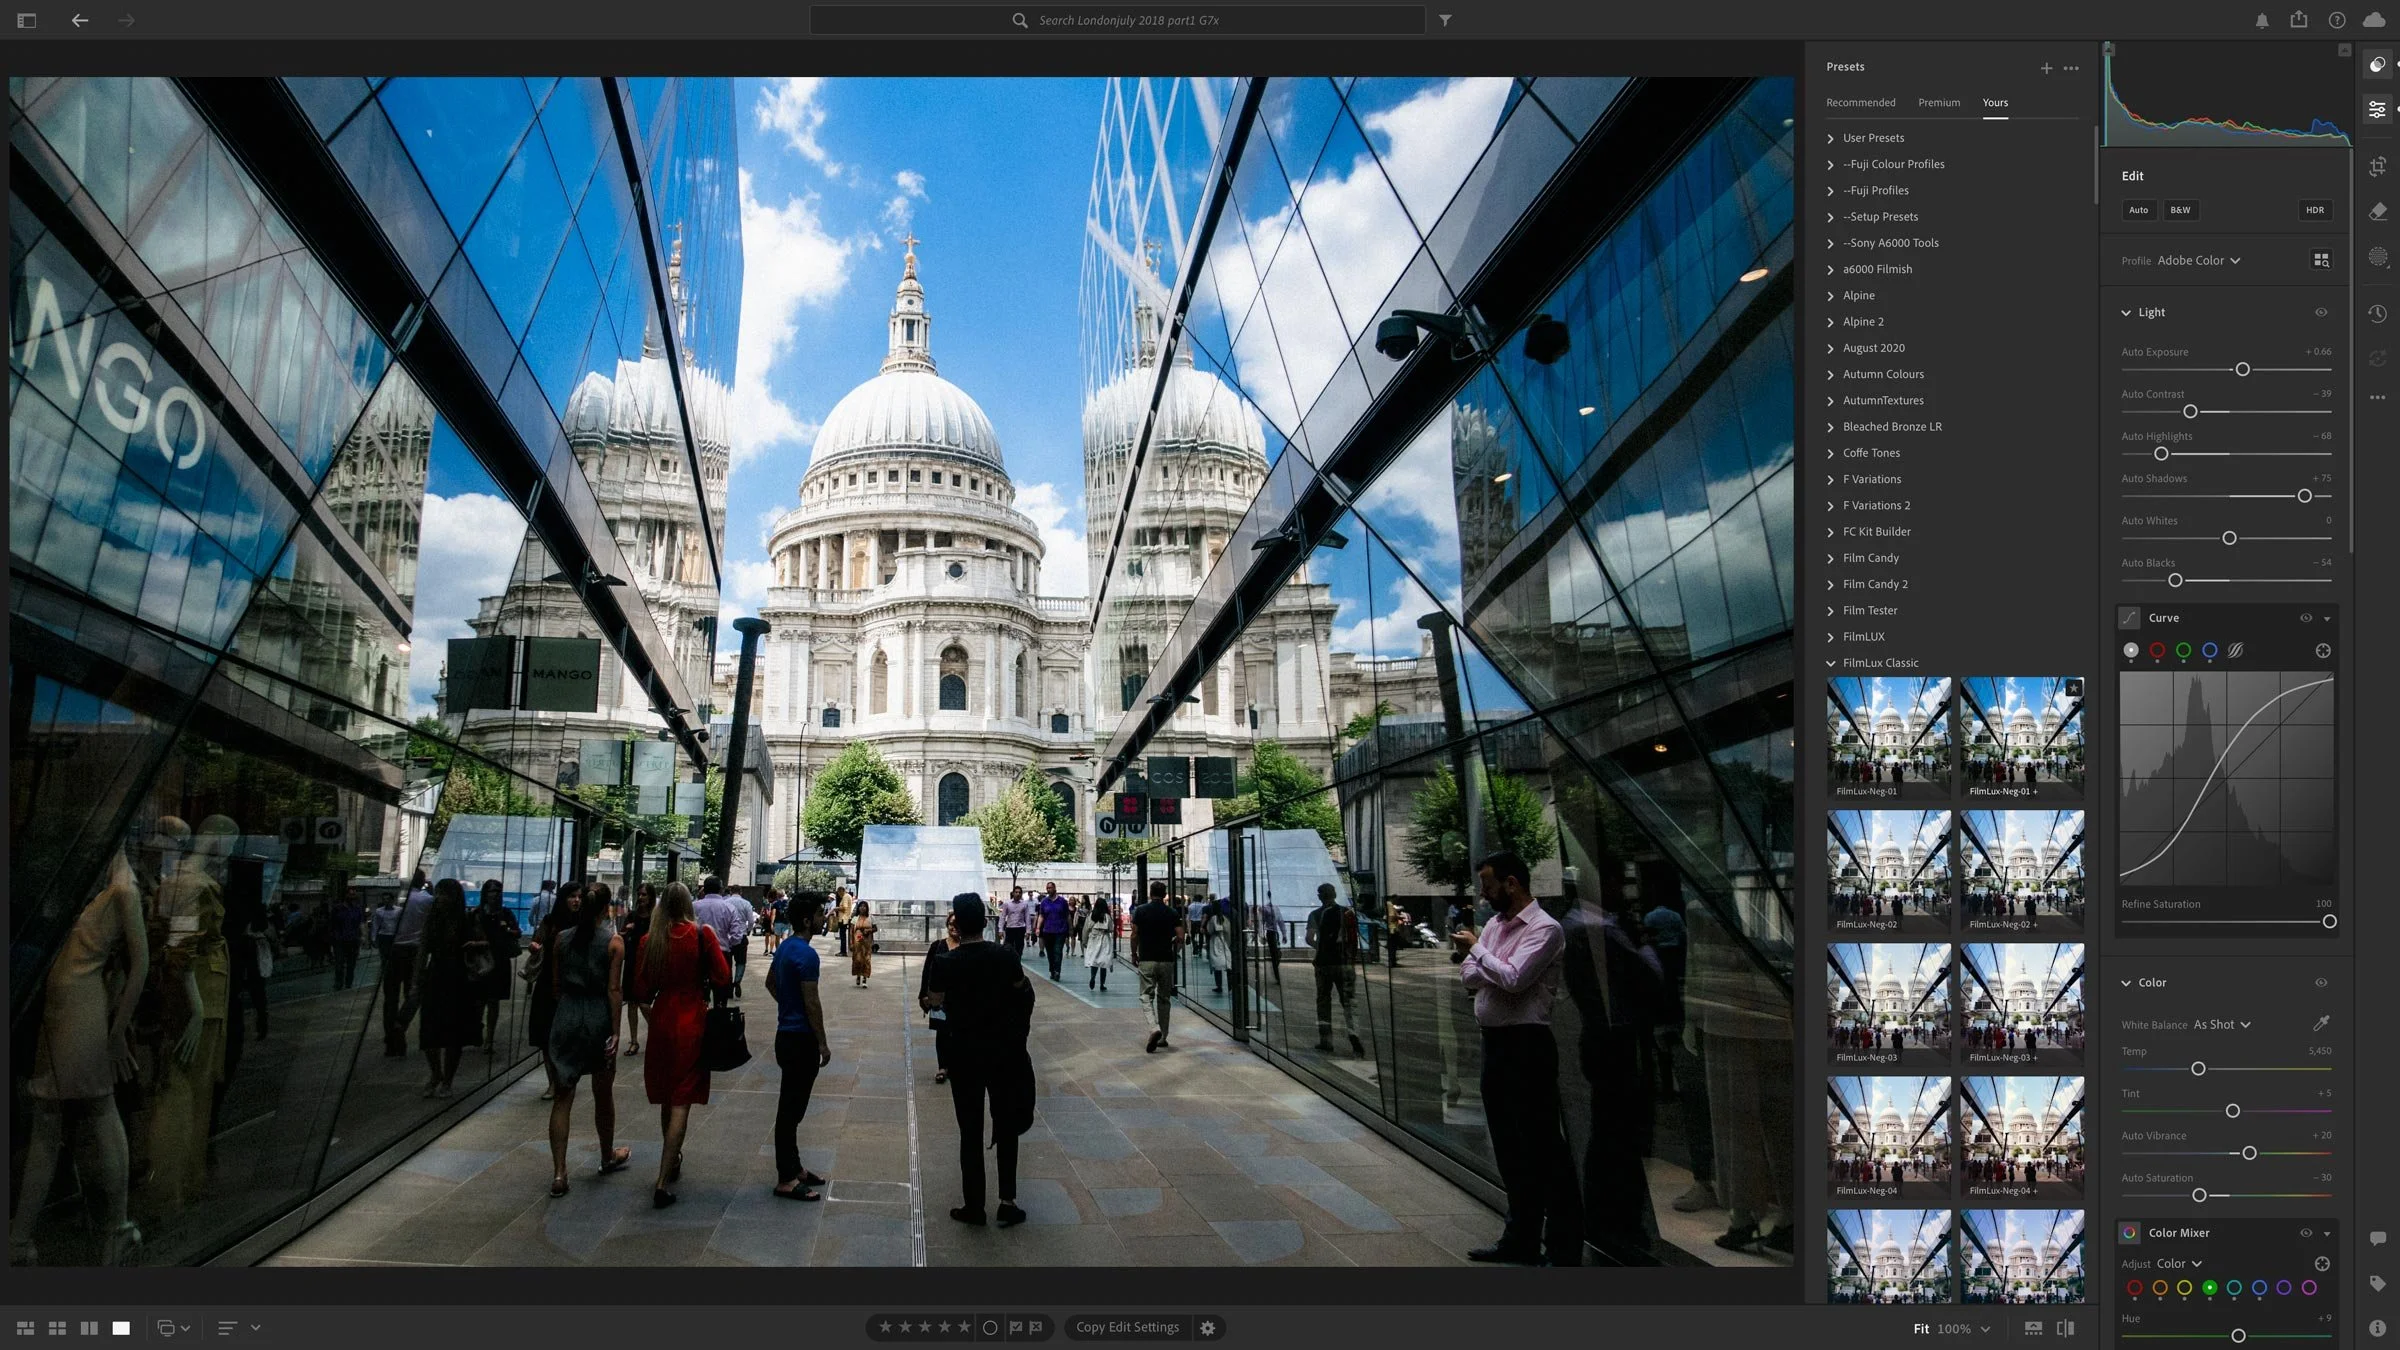2400x1350 pixels.
Task: Click the plus icon to create preset
Action: click(x=2046, y=68)
